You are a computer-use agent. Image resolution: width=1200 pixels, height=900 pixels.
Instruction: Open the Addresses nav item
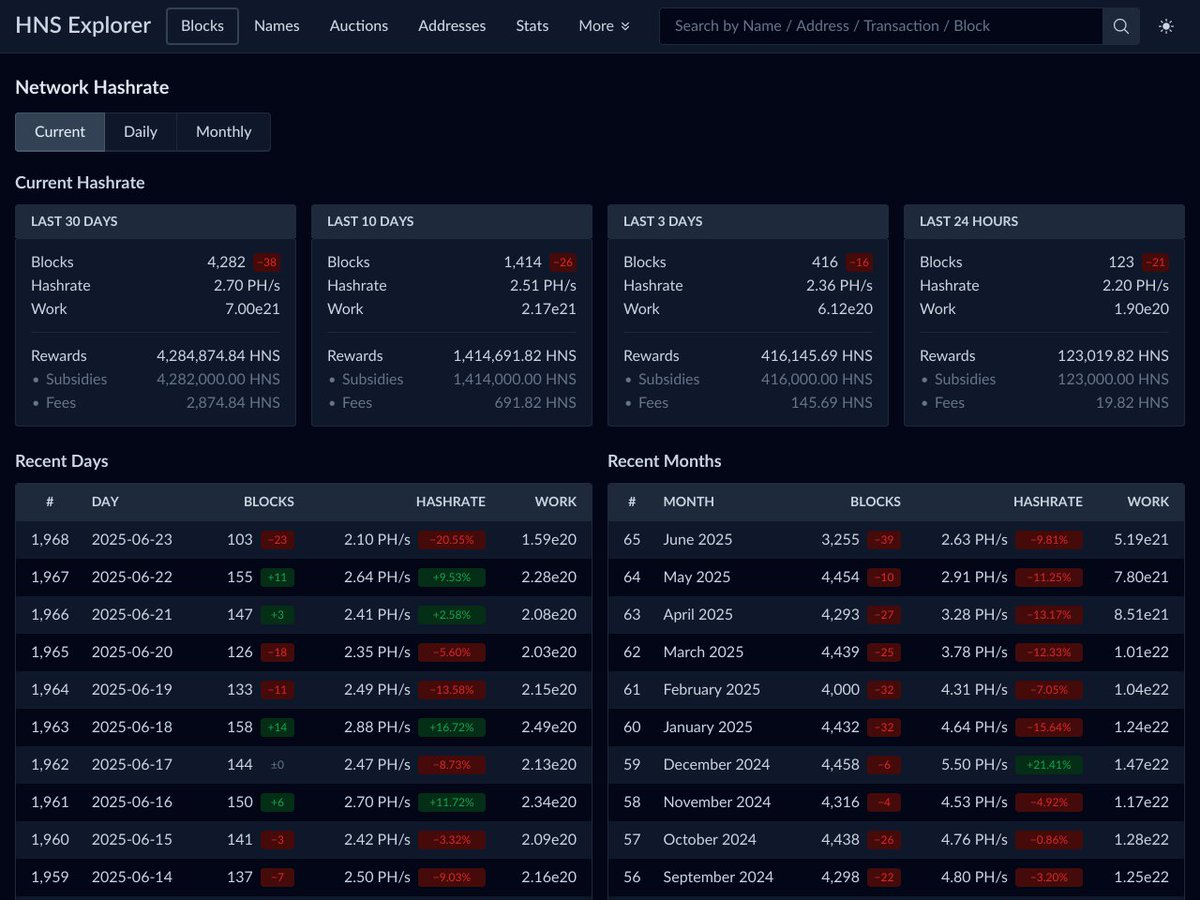(452, 26)
